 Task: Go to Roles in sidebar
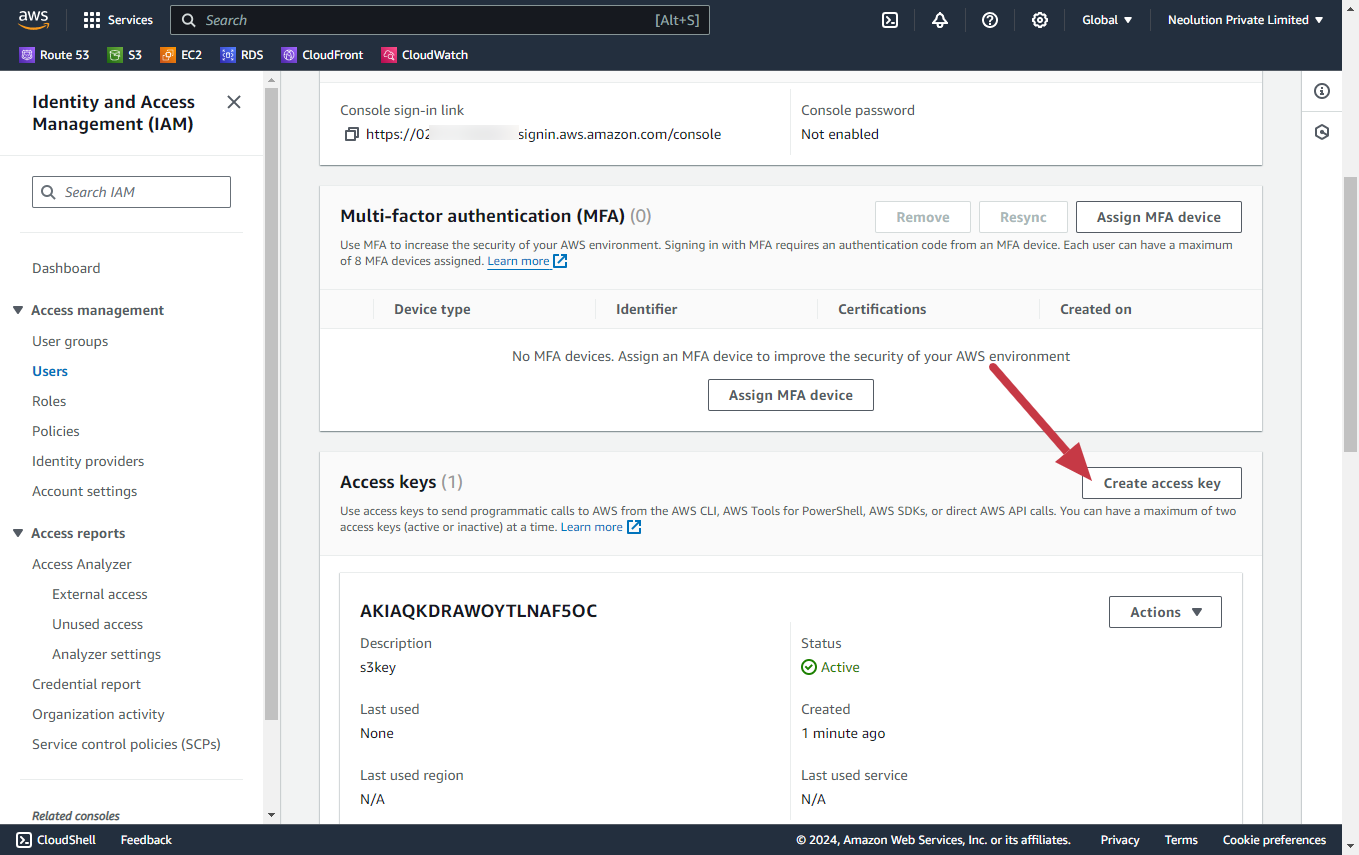(49, 401)
